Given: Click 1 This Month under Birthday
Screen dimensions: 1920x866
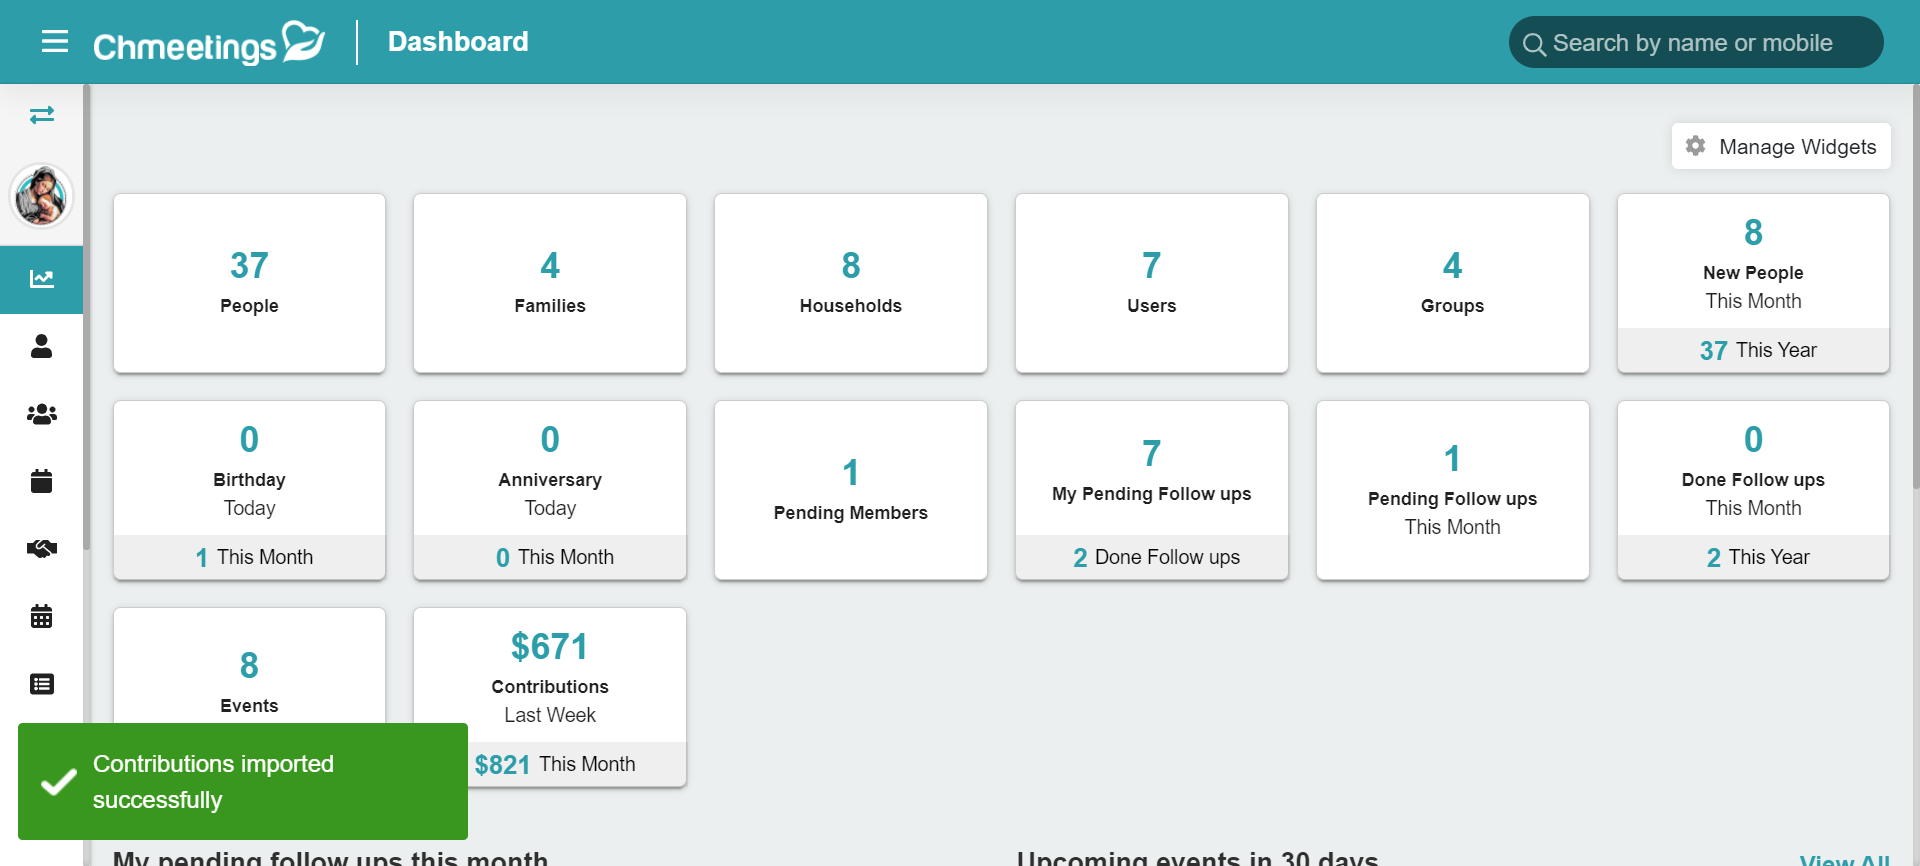Looking at the screenshot, I should 249,557.
